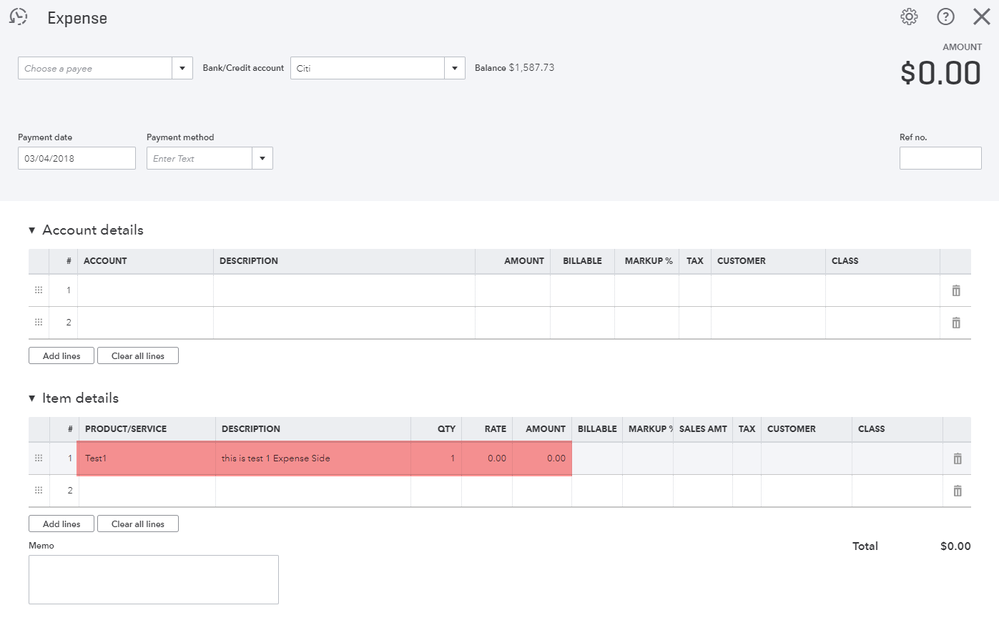Click the Ref no. input field
Viewport: 999px width, 623px height.
tap(940, 158)
